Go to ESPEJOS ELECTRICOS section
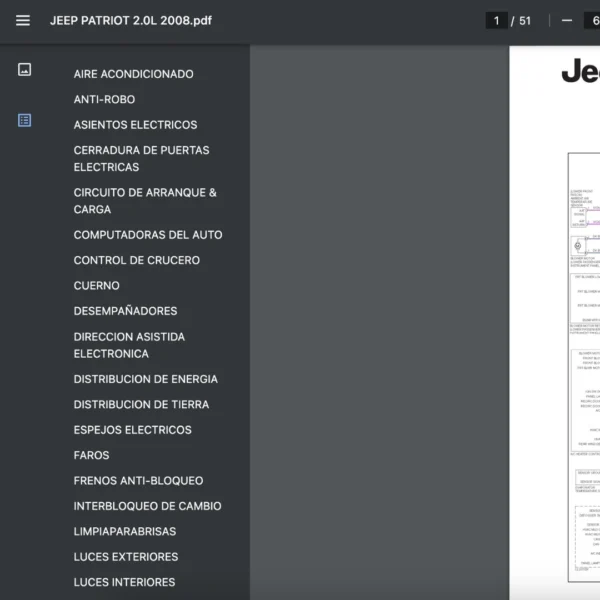 (x=132, y=430)
